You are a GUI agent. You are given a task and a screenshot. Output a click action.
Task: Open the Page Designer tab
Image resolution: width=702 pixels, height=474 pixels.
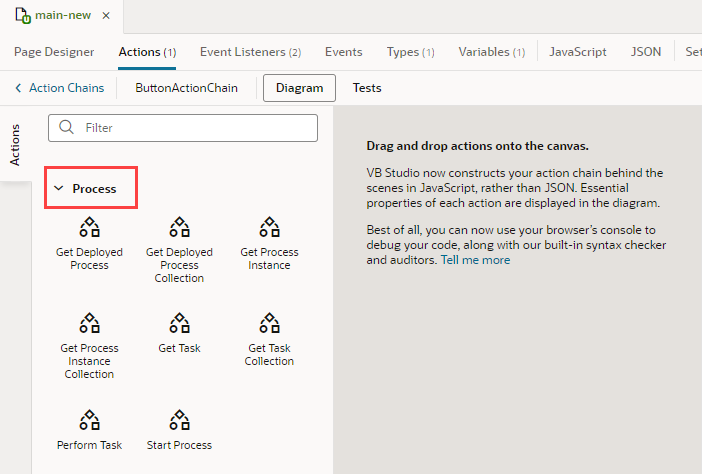(x=54, y=52)
